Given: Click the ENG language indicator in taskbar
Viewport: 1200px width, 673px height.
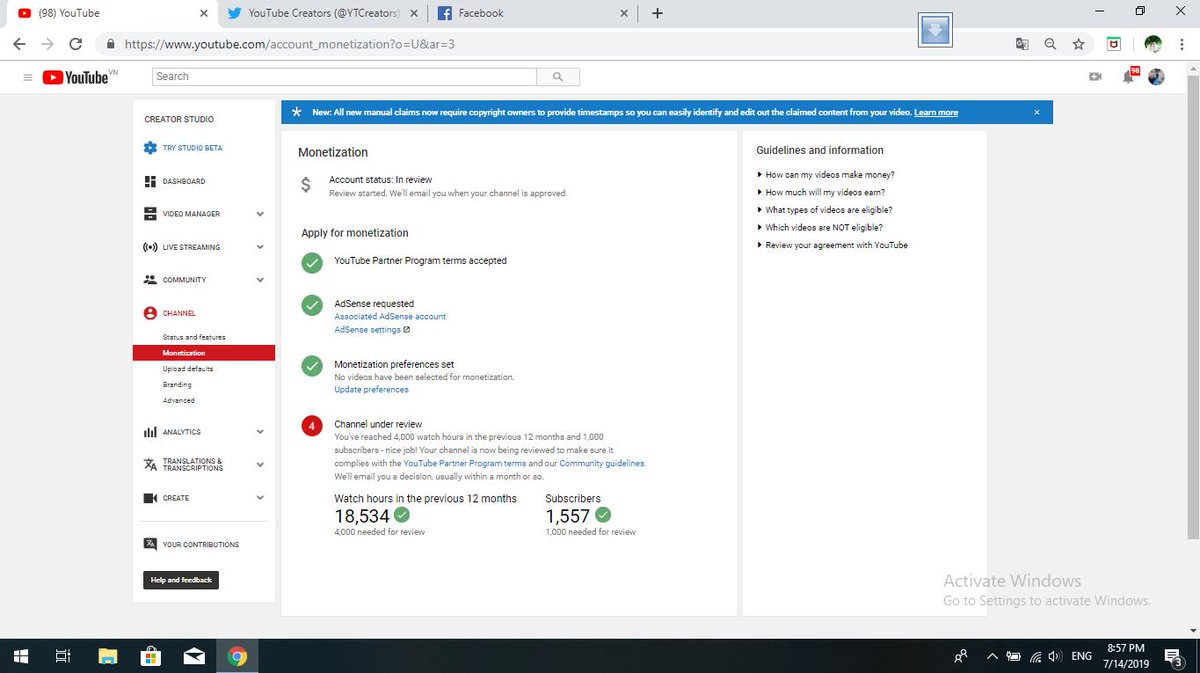Looking at the screenshot, I should click(1081, 657).
